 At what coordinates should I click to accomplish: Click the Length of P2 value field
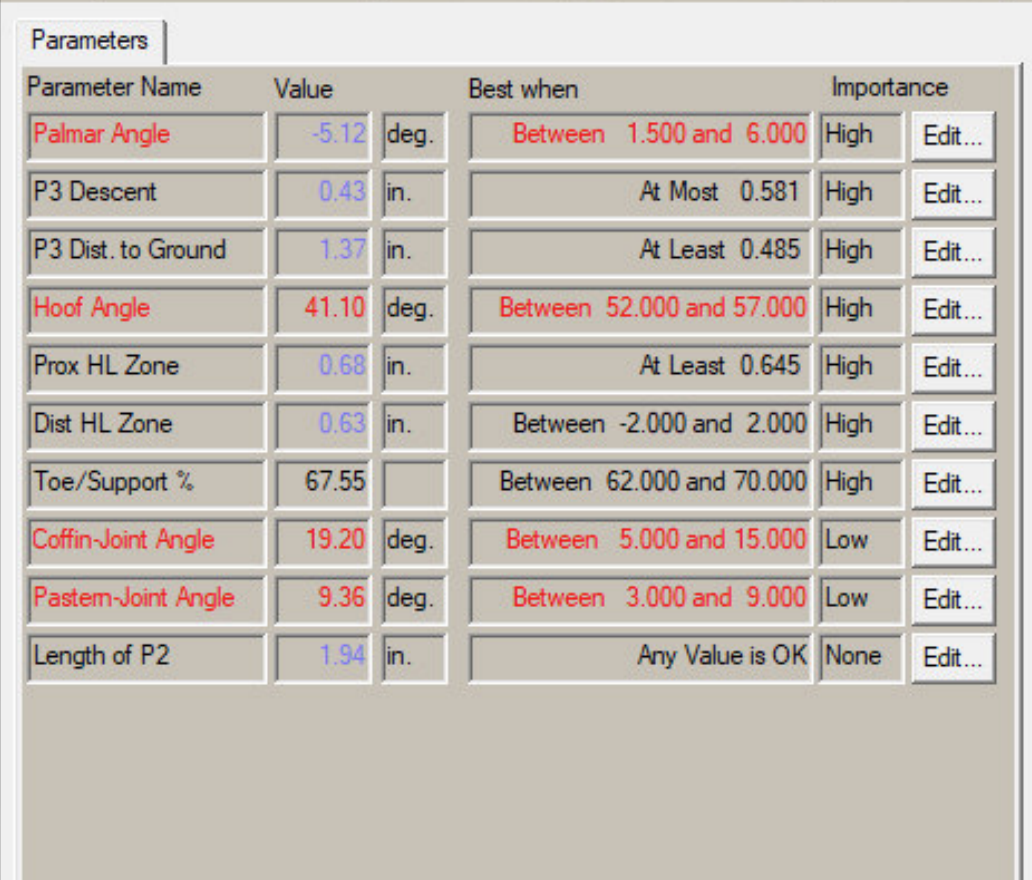pos(323,657)
